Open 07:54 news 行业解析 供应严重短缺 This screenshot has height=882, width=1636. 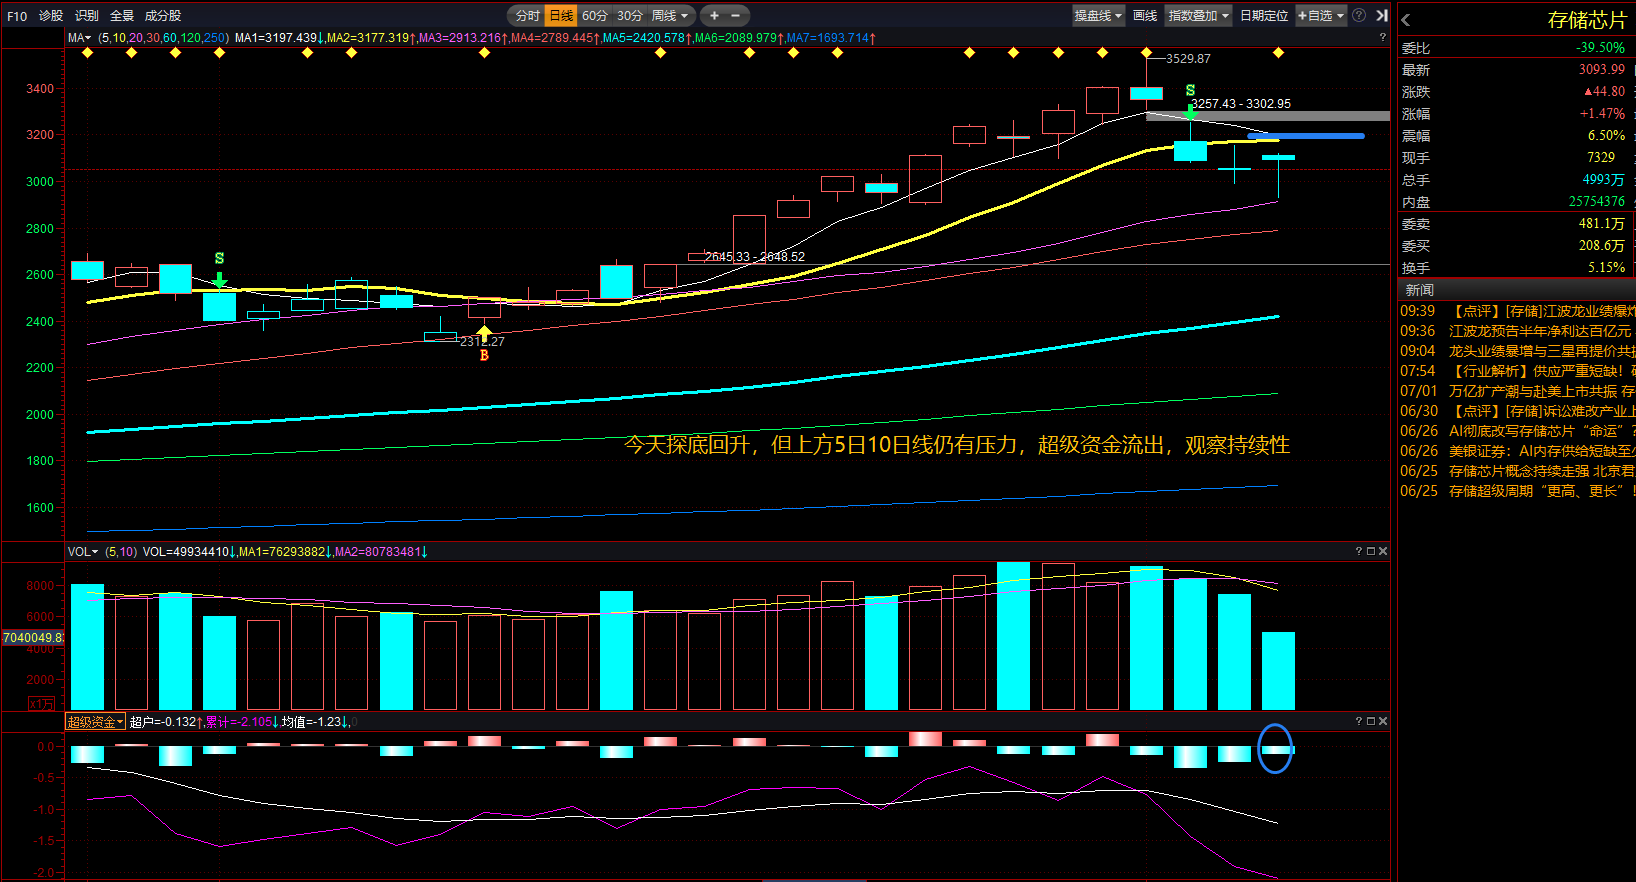[x=1517, y=371]
